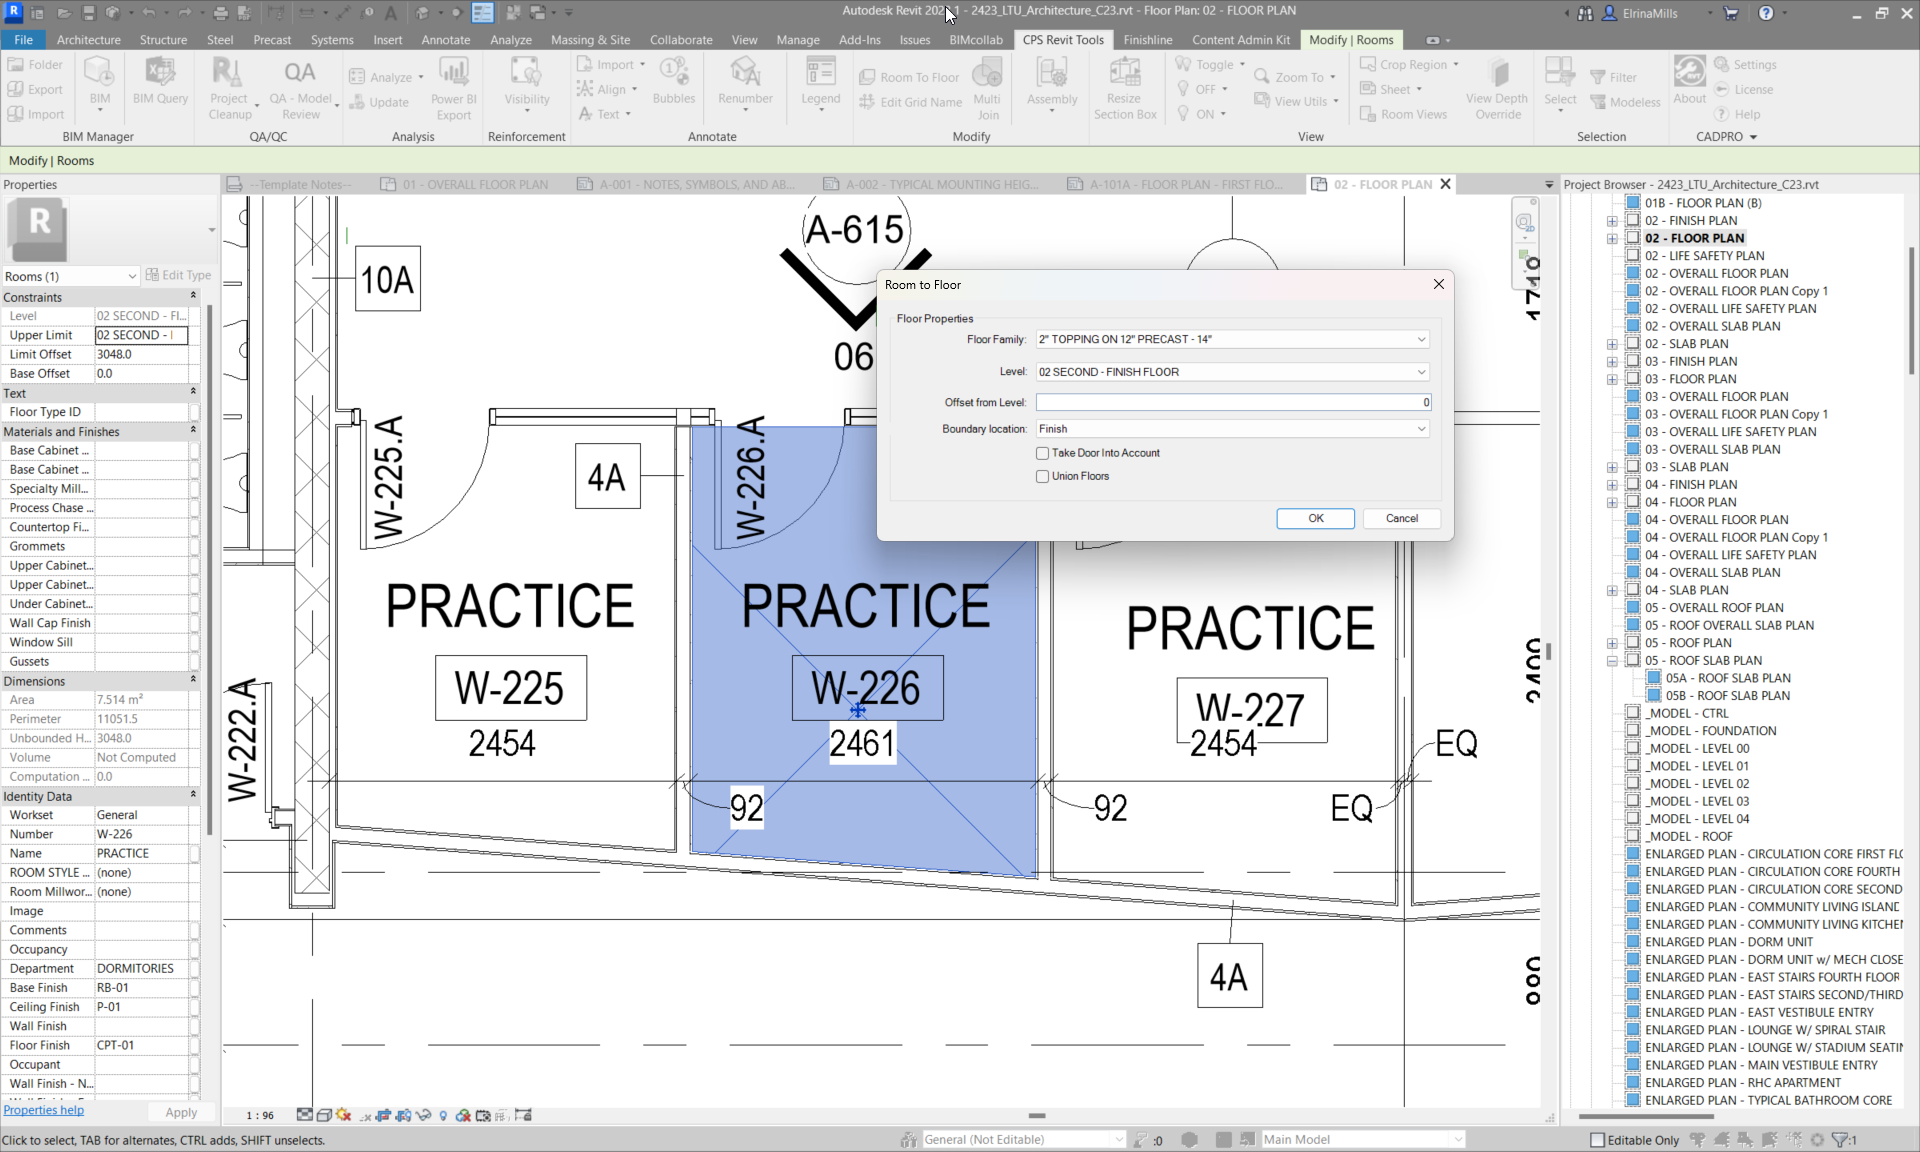Collapse the 05 - ROOF SLAB PLAN node

(1612, 661)
